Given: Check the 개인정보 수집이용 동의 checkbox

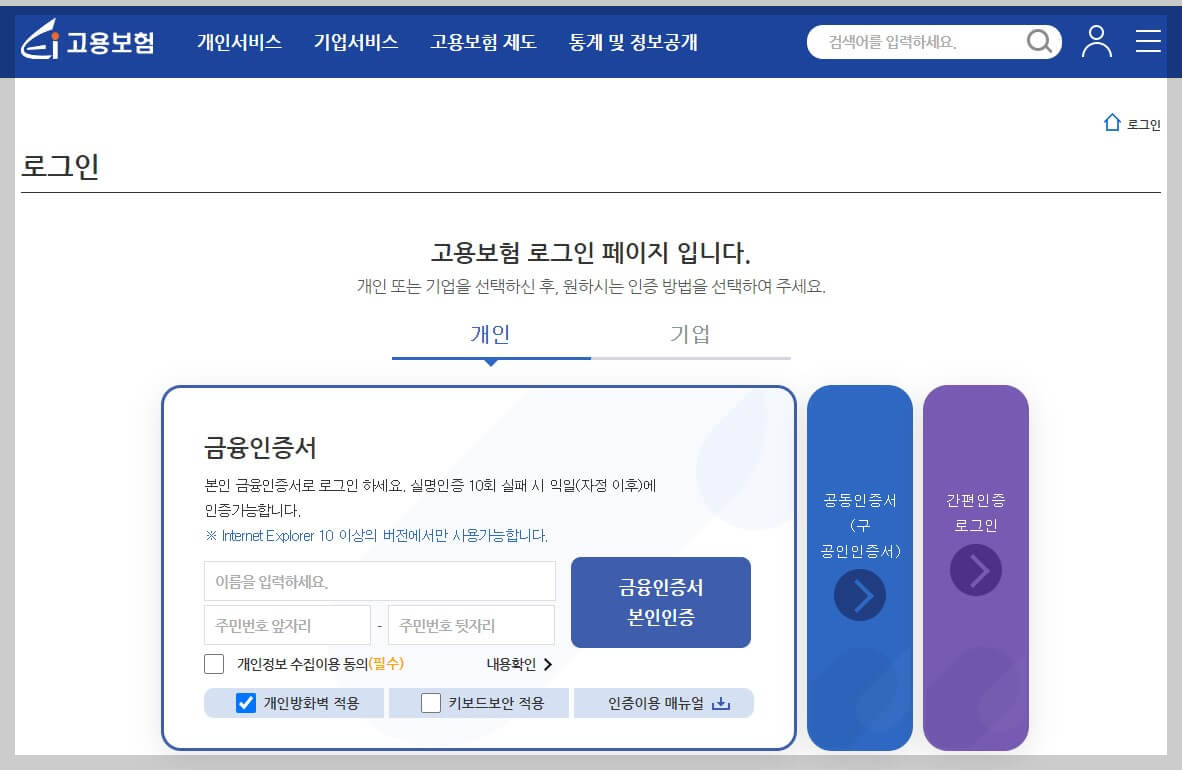Looking at the screenshot, I should click(x=214, y=663).
